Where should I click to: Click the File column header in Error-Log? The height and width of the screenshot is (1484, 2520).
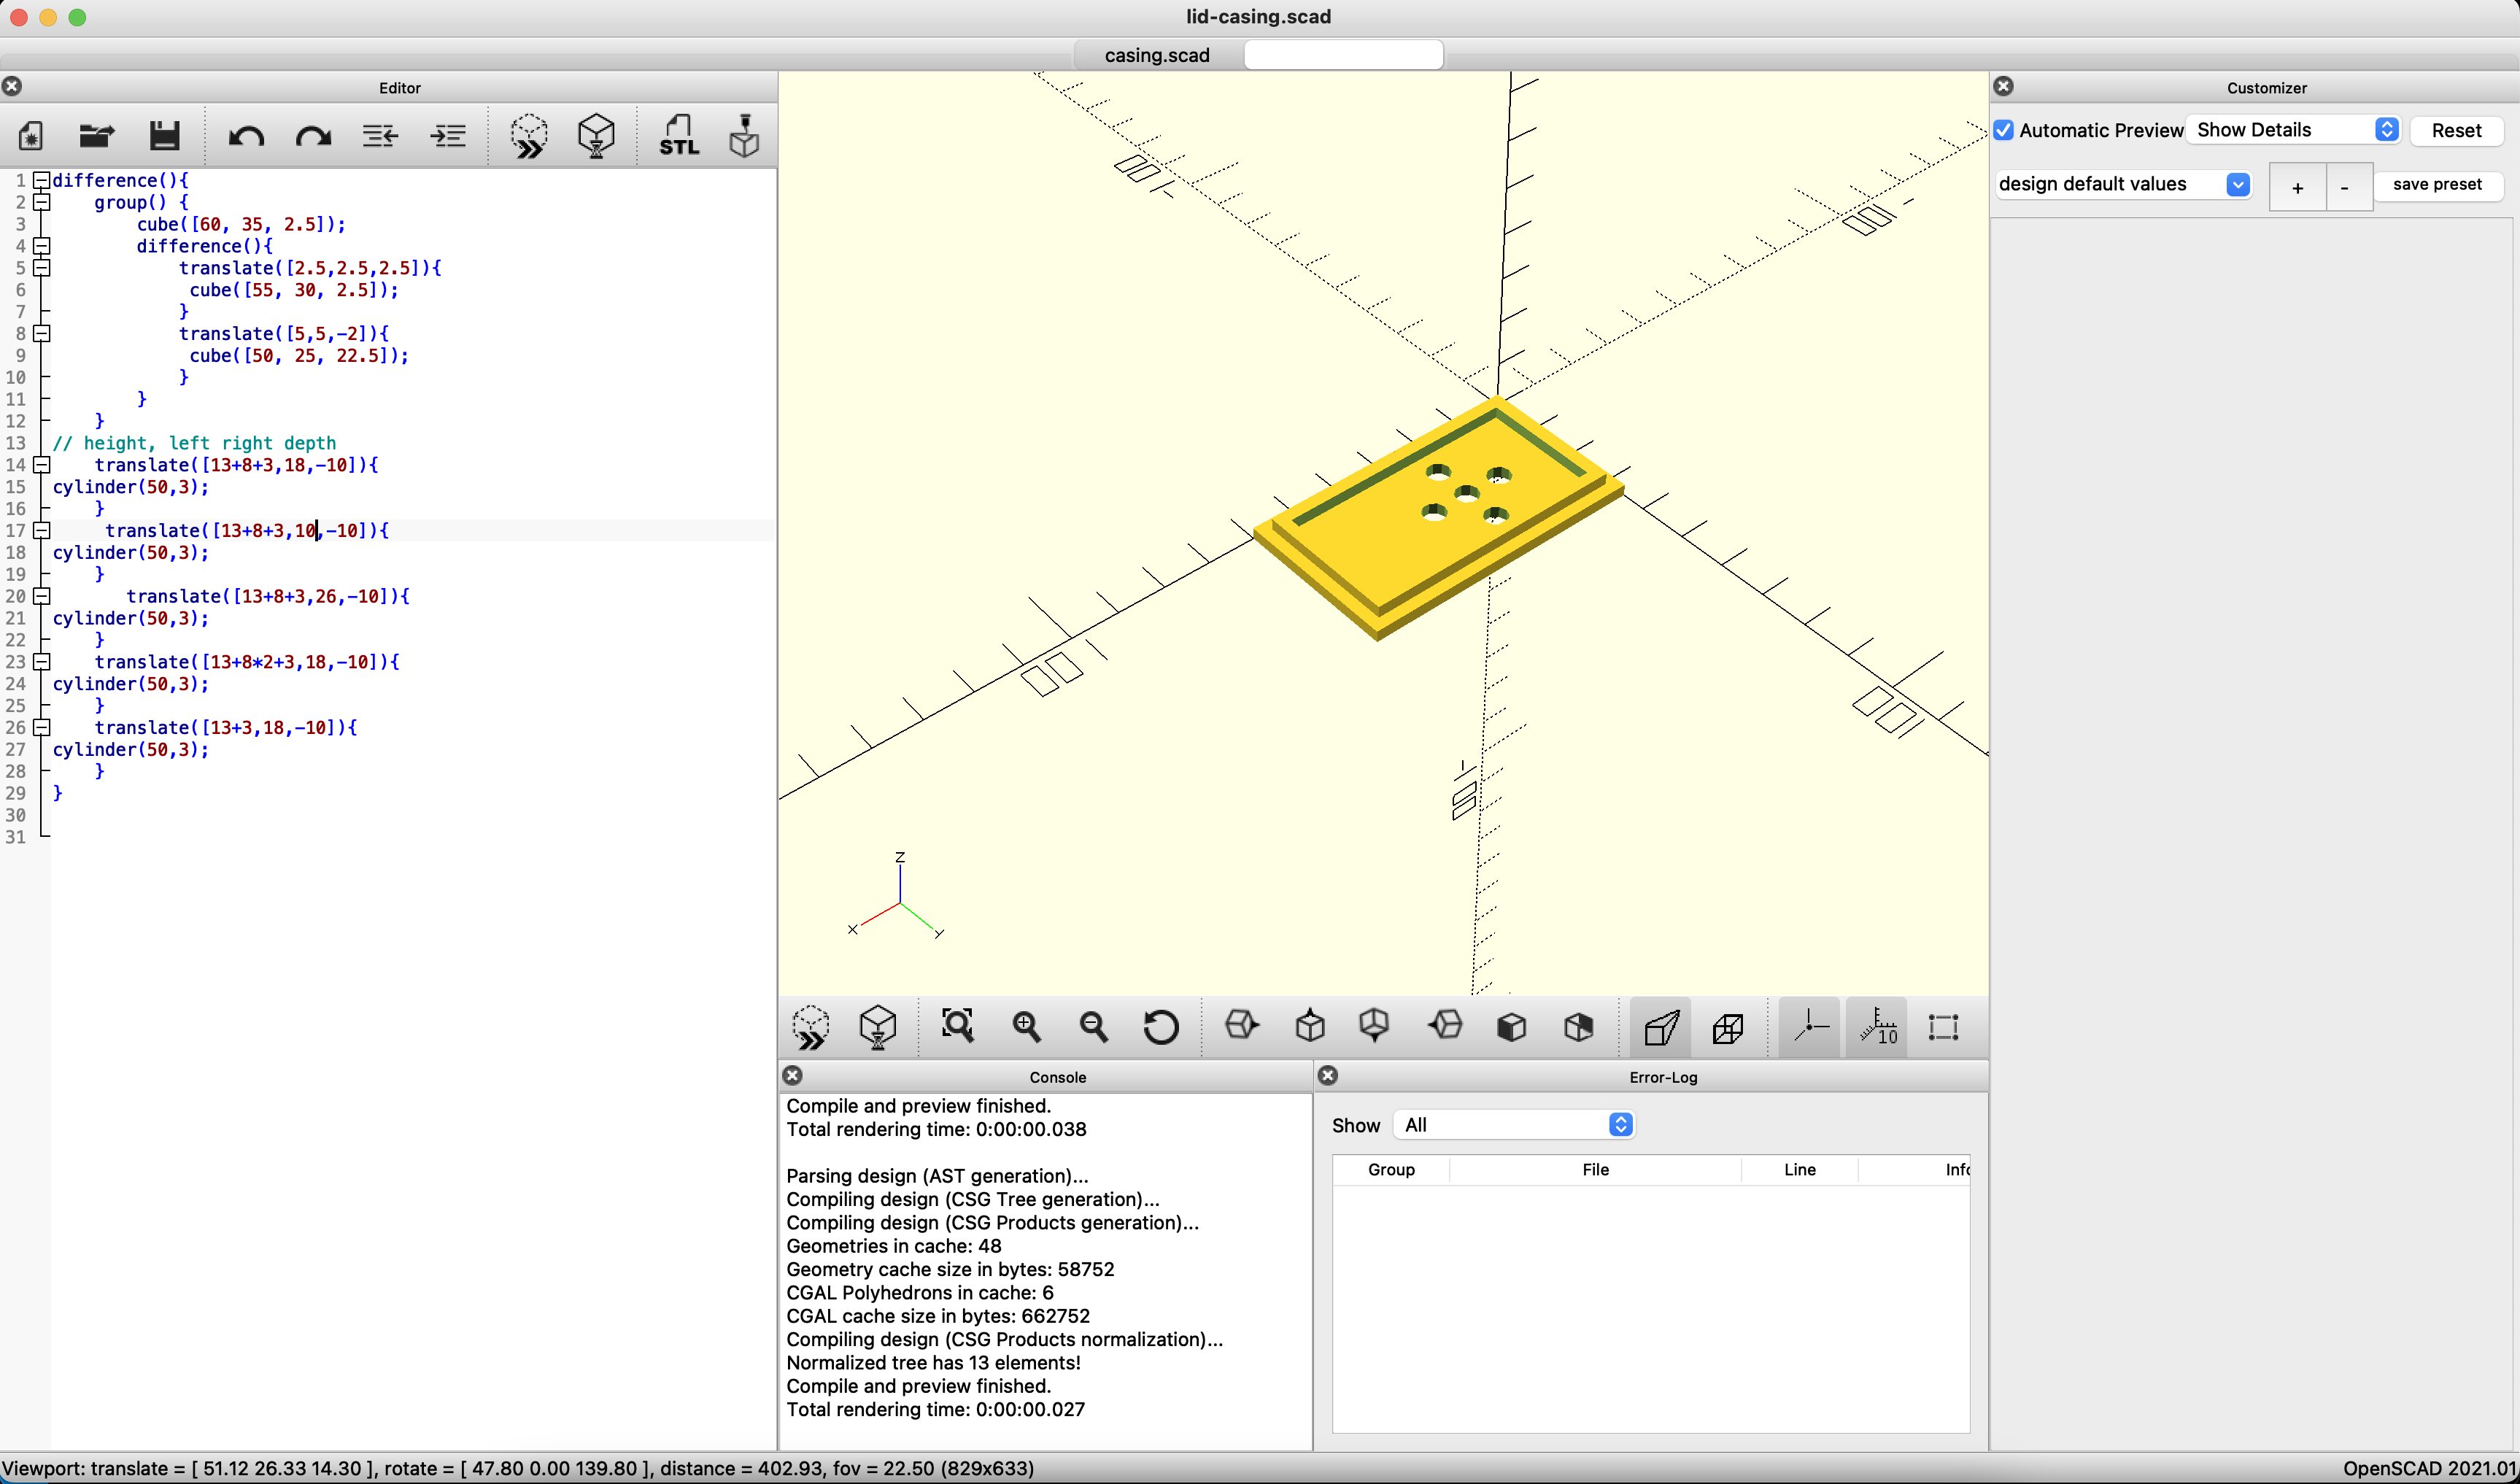[x=1595, y=1169]
